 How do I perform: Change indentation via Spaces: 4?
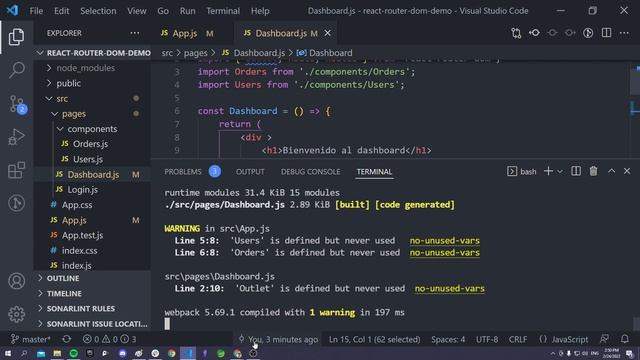[x=448, y=339]
